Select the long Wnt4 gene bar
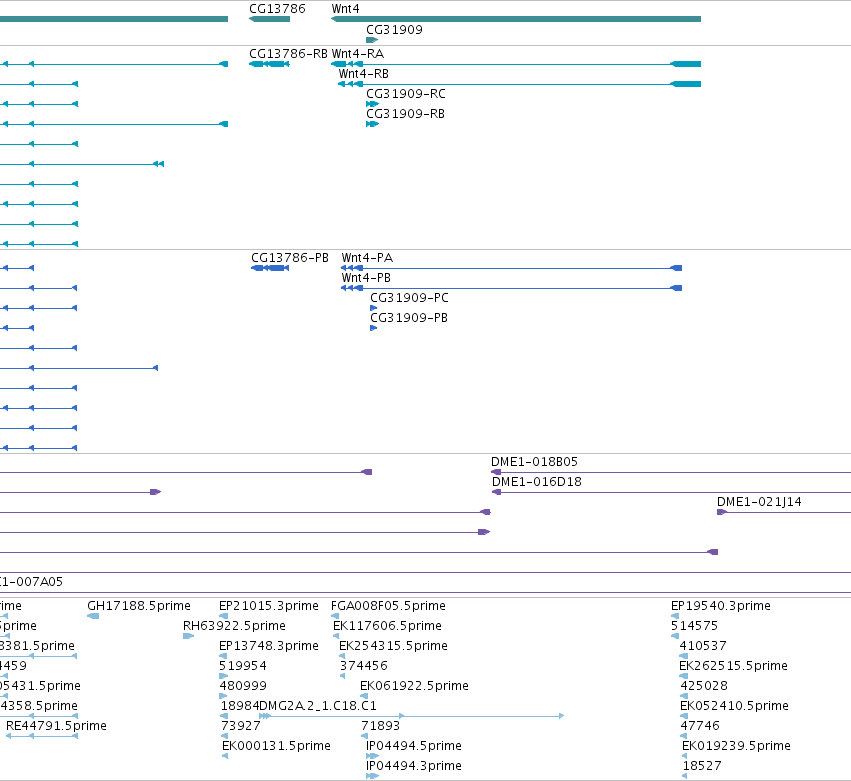This screenshot has height=781, width=851. coord(516,19)
